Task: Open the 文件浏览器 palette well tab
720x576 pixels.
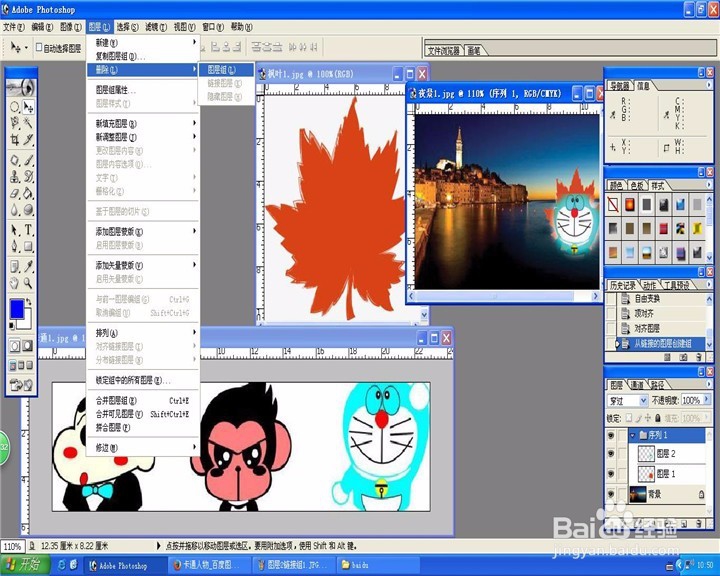Action: [444, 51]
